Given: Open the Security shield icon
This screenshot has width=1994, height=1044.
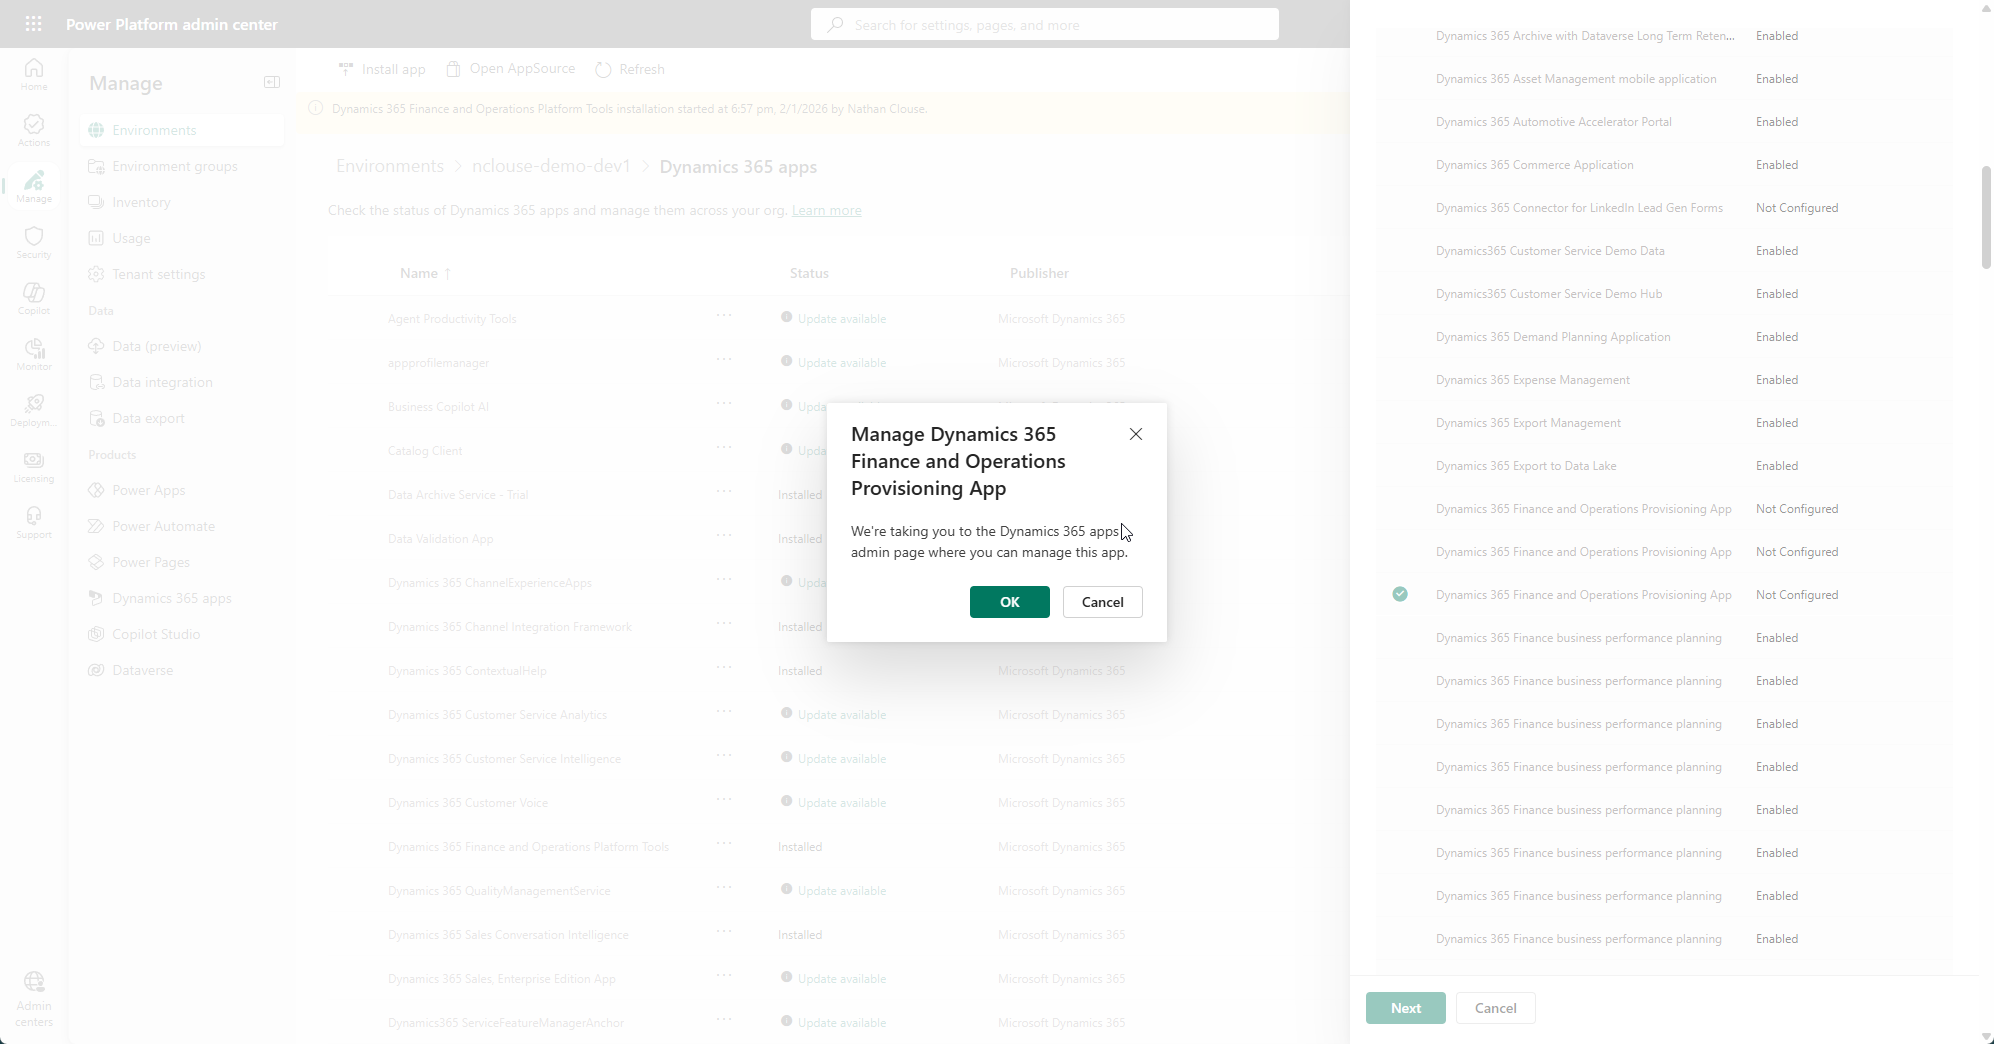Looking at the screenshot, I should point(34,242).
